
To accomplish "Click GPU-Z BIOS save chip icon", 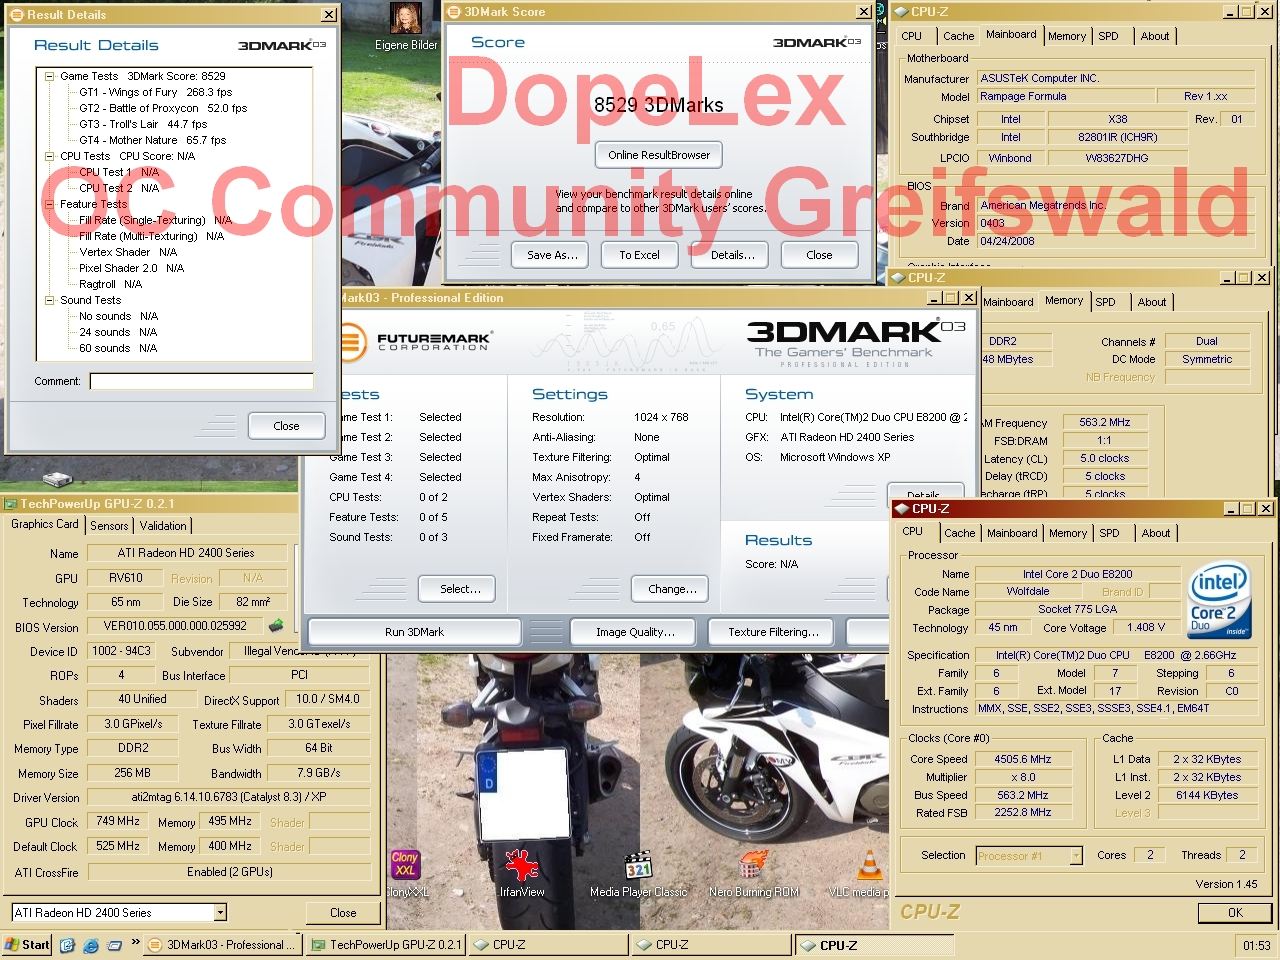I will click(276, 626).
